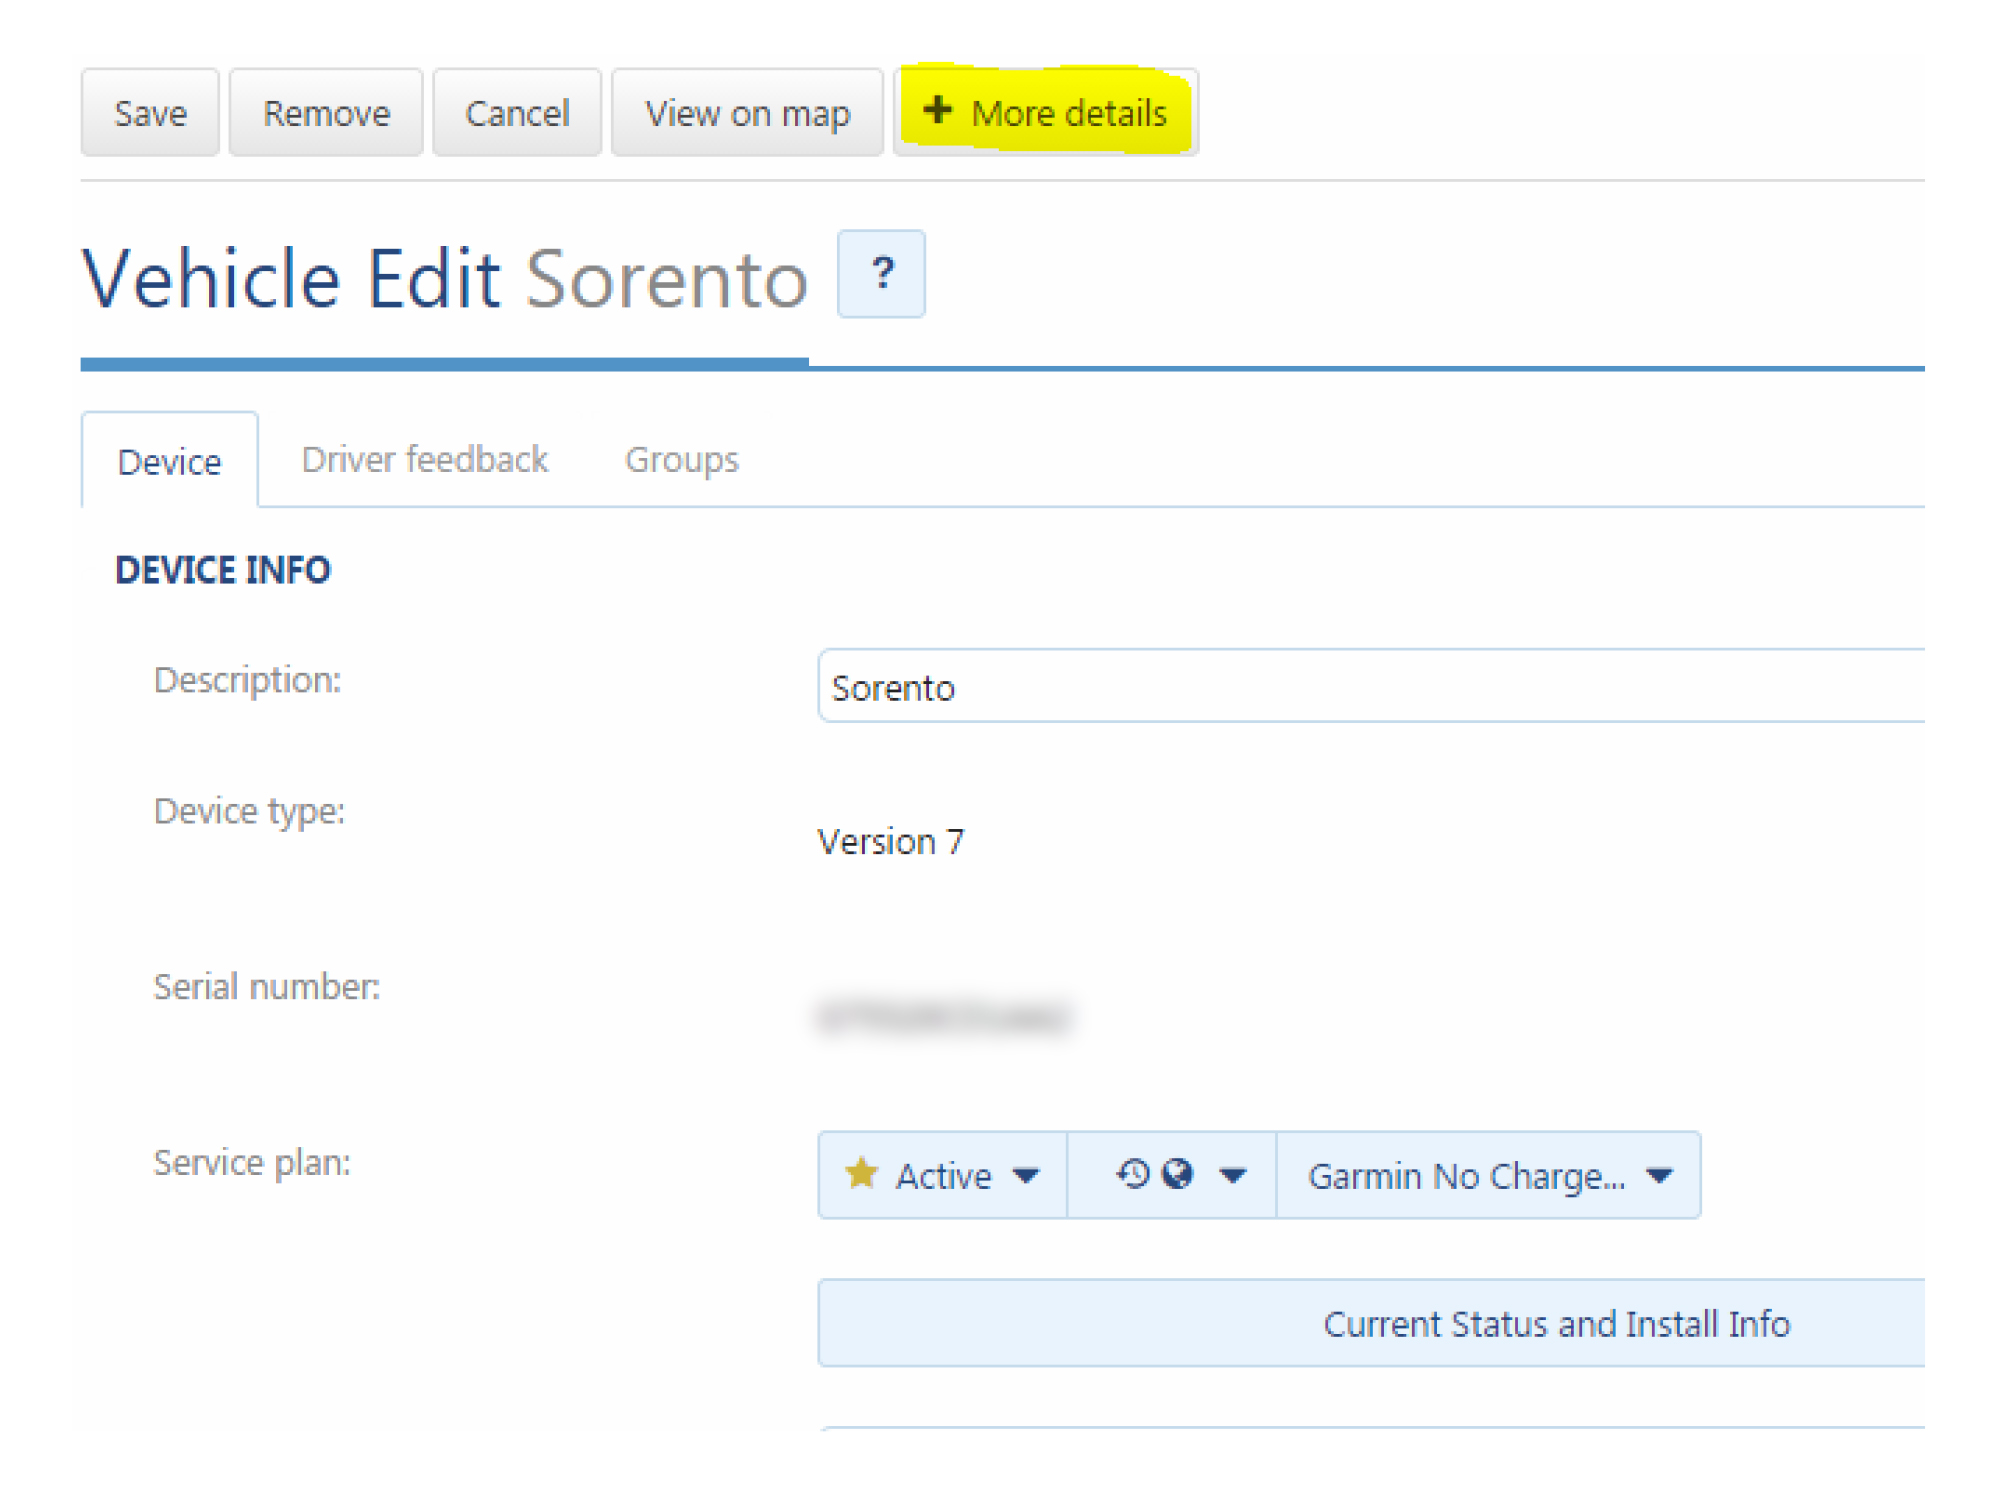Image resolution: width=1990 pixels, height=1490 pixels.
Task: Open the clock and globe plan dropdown arrow
Action: pos(1232,1175)
